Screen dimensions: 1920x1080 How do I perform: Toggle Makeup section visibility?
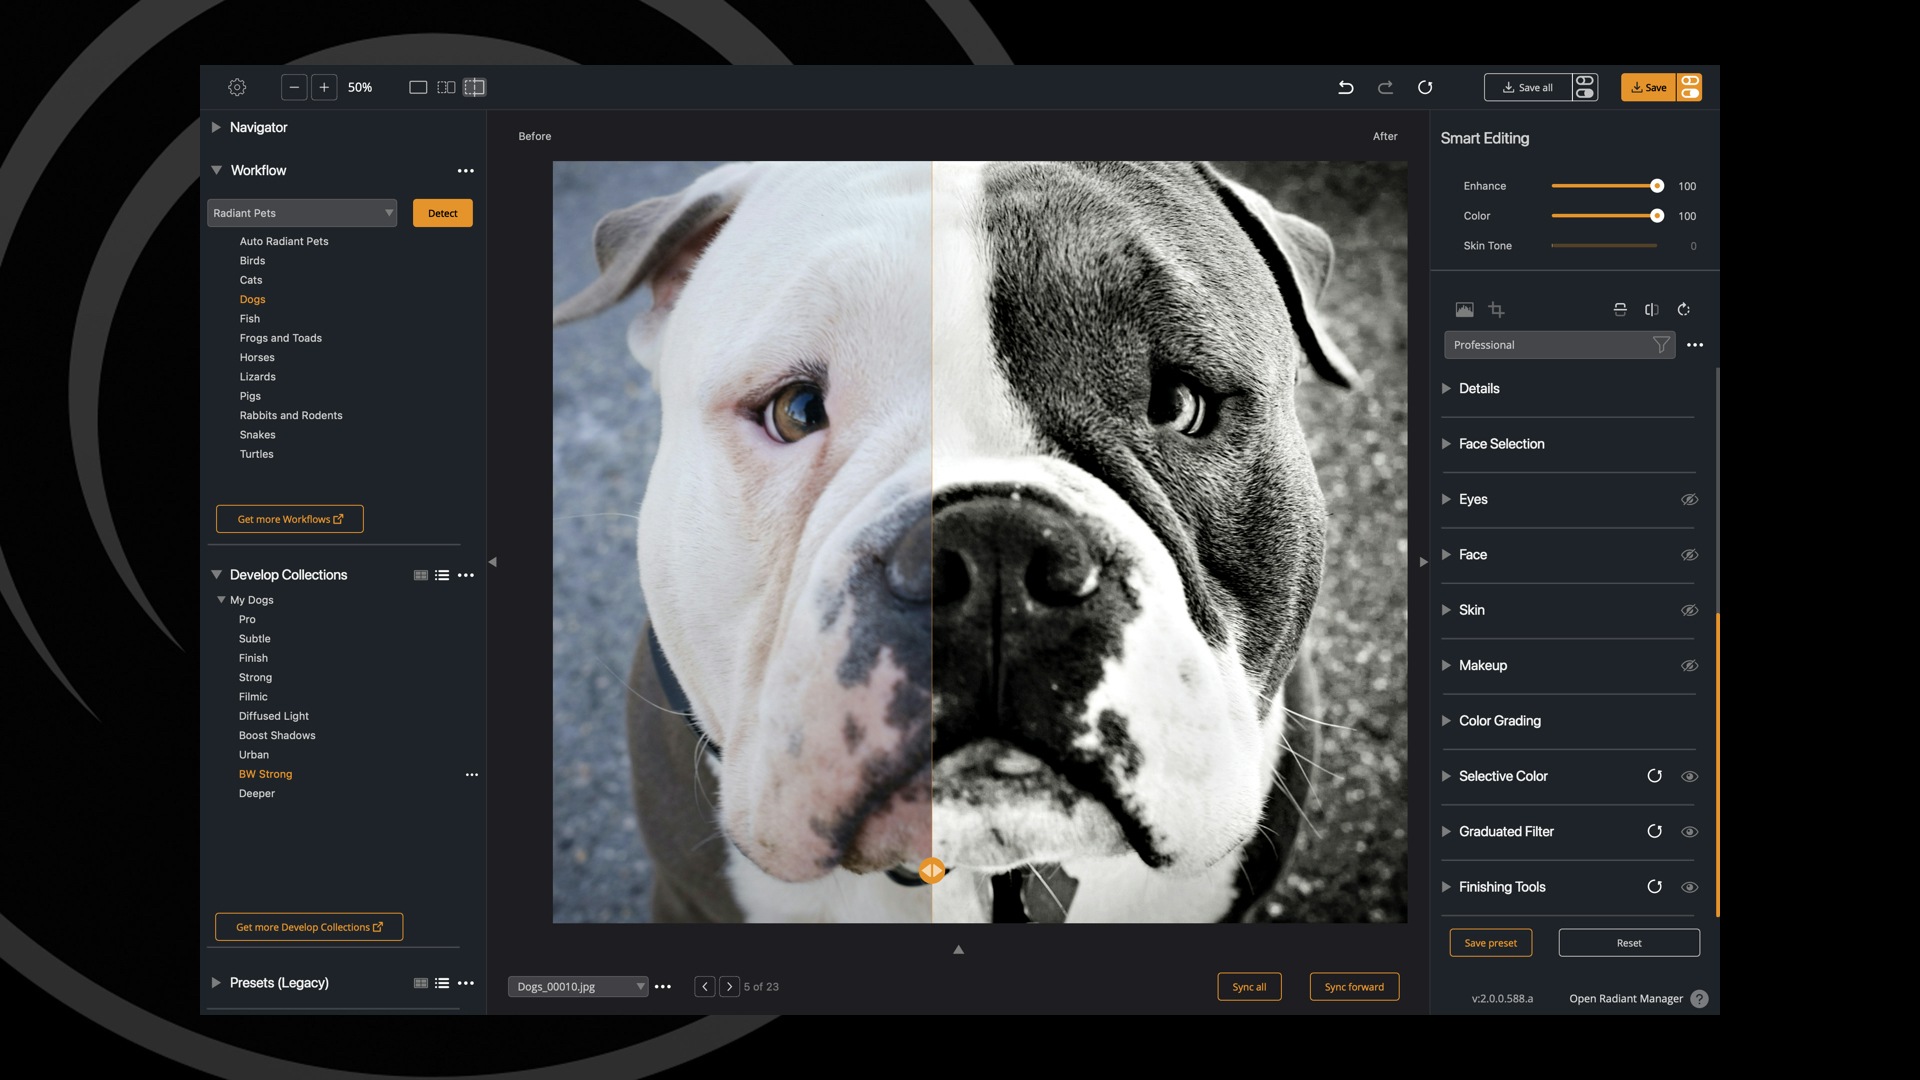(1690, 666)
